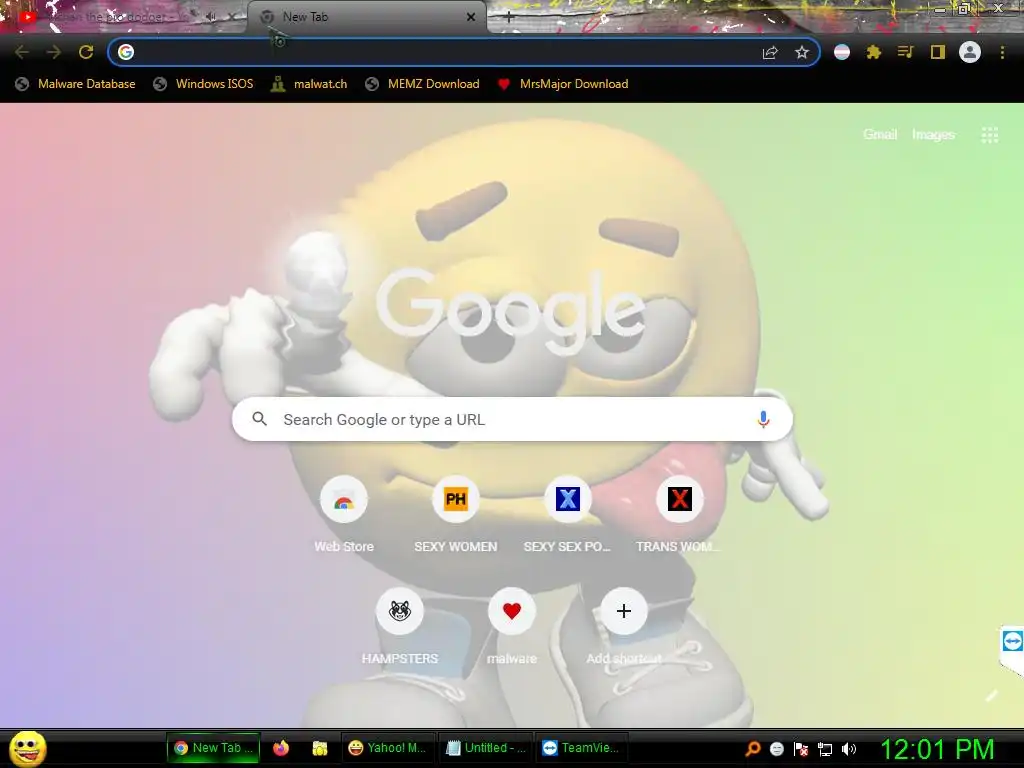Bookmark this tab with the star icon
Image resolution: width=1024 pixels, height=768 pixels.
point(802,52)
